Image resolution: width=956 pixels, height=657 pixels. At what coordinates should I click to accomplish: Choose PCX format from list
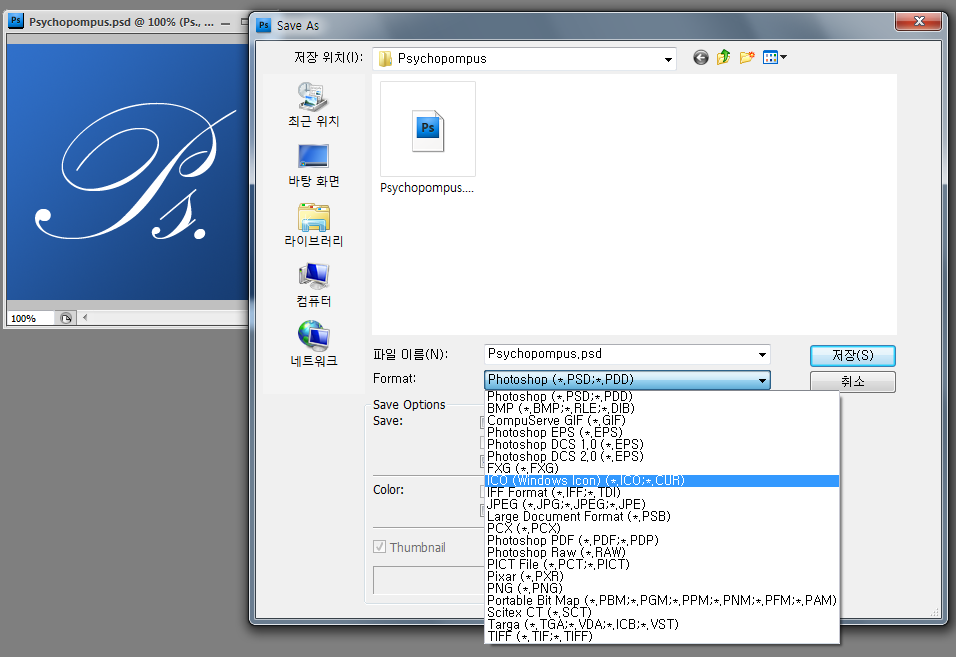(662, 528)
